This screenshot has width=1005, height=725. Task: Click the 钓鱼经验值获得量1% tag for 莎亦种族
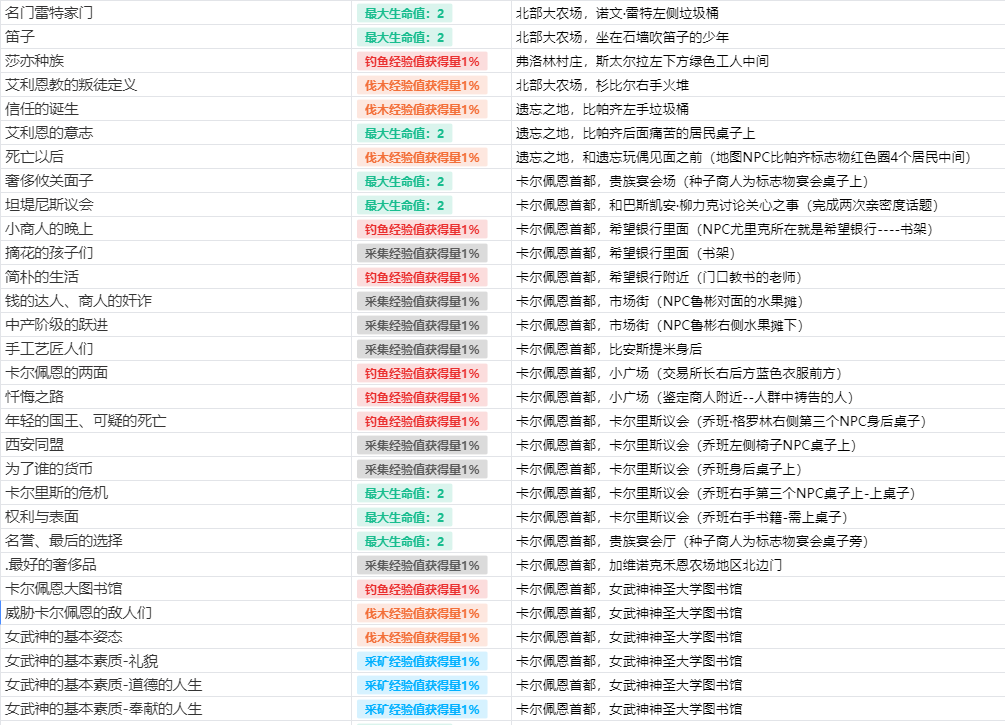422,62
